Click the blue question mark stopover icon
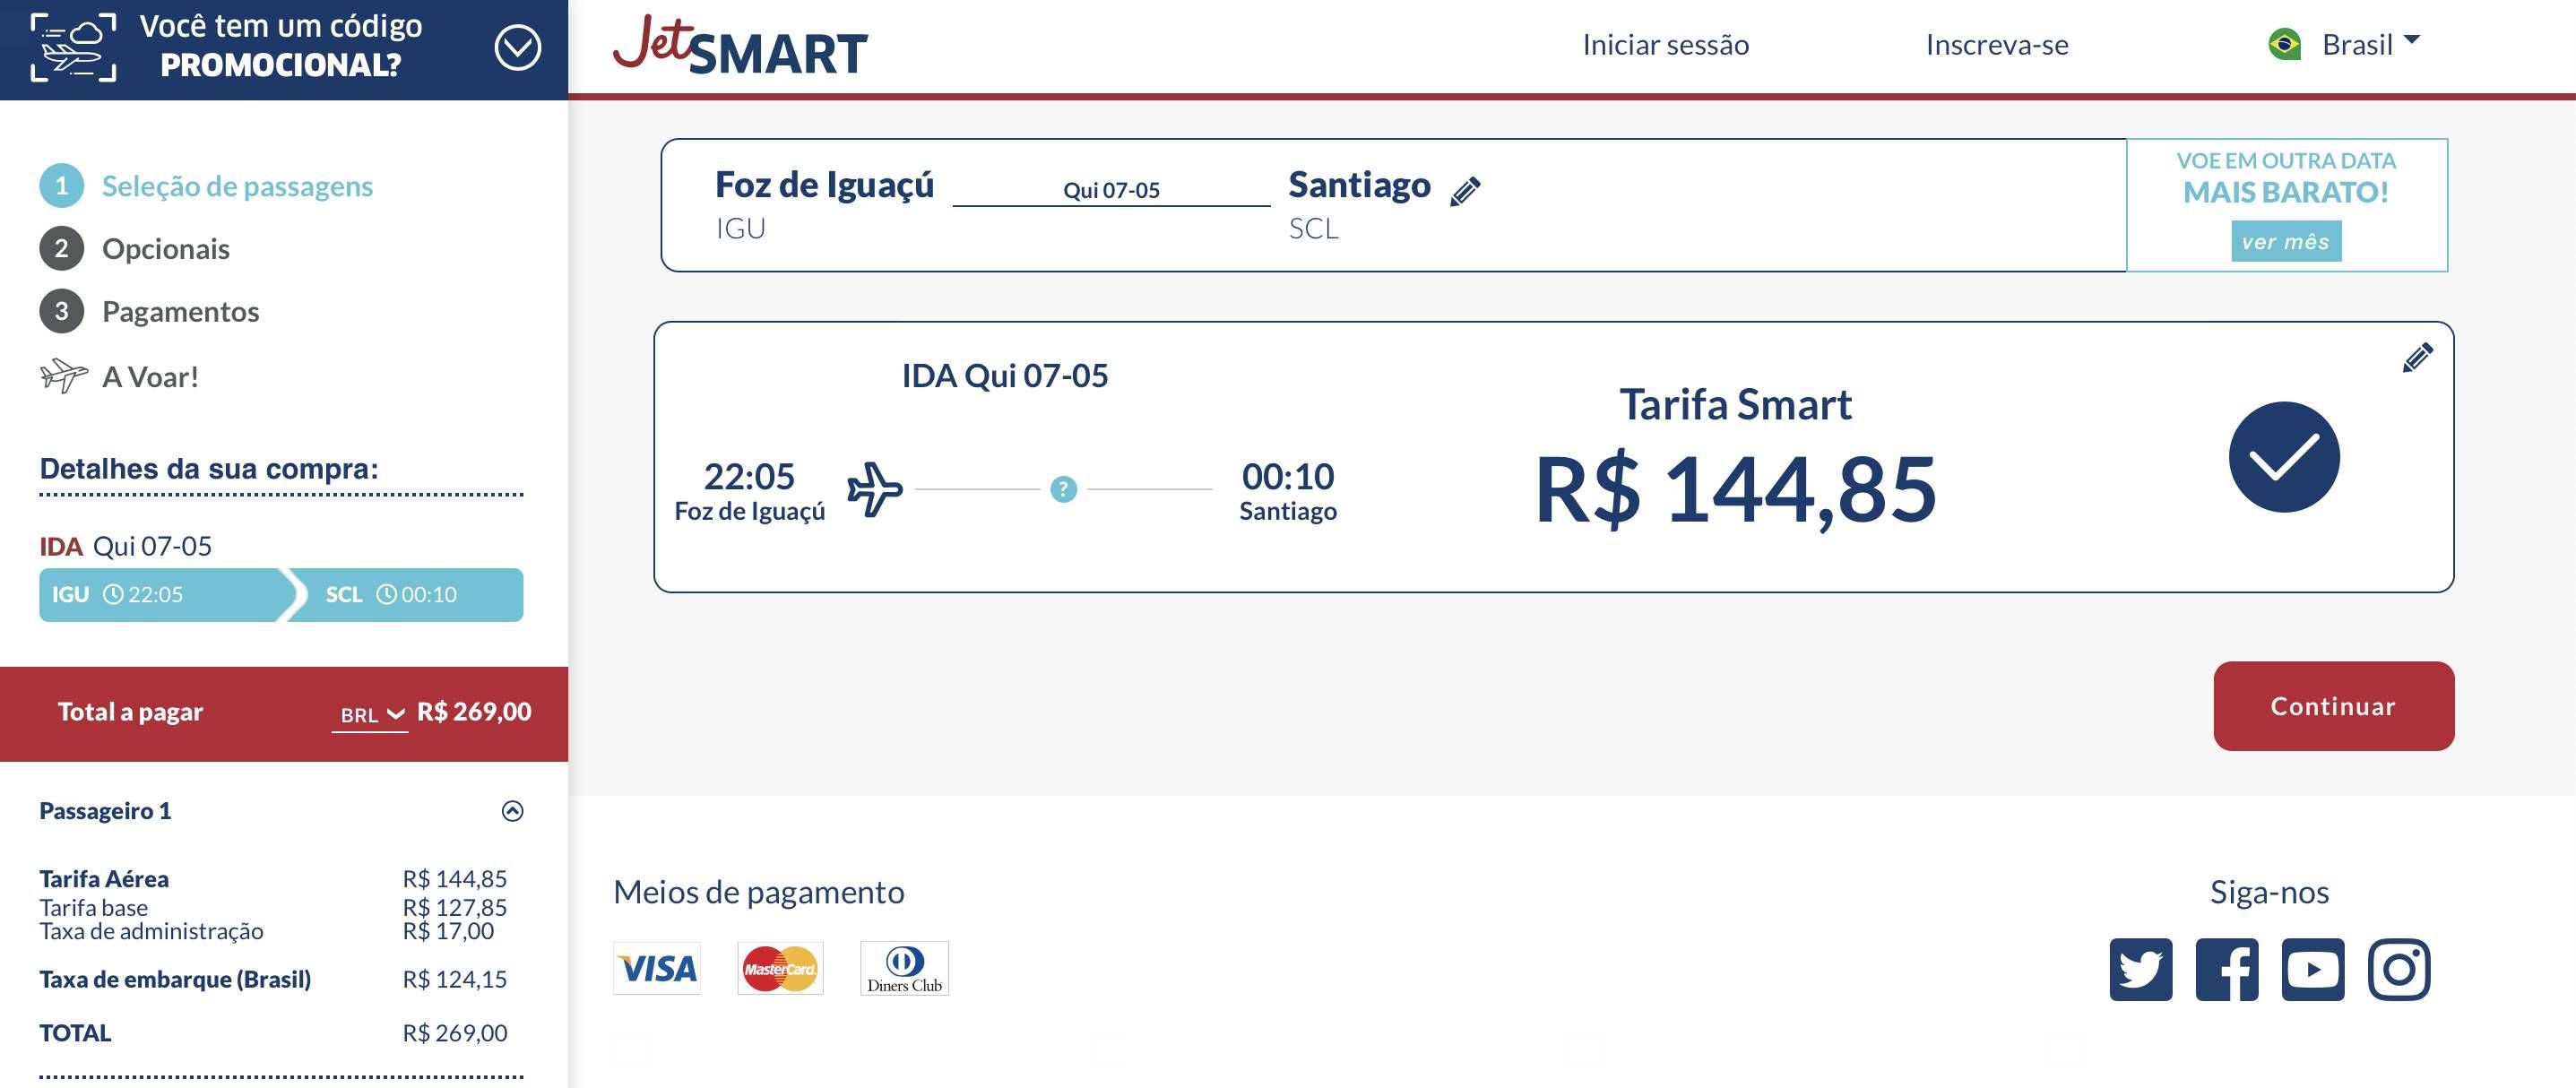This screenshot has height=1088, width=2576. [x=1063, y=489]
